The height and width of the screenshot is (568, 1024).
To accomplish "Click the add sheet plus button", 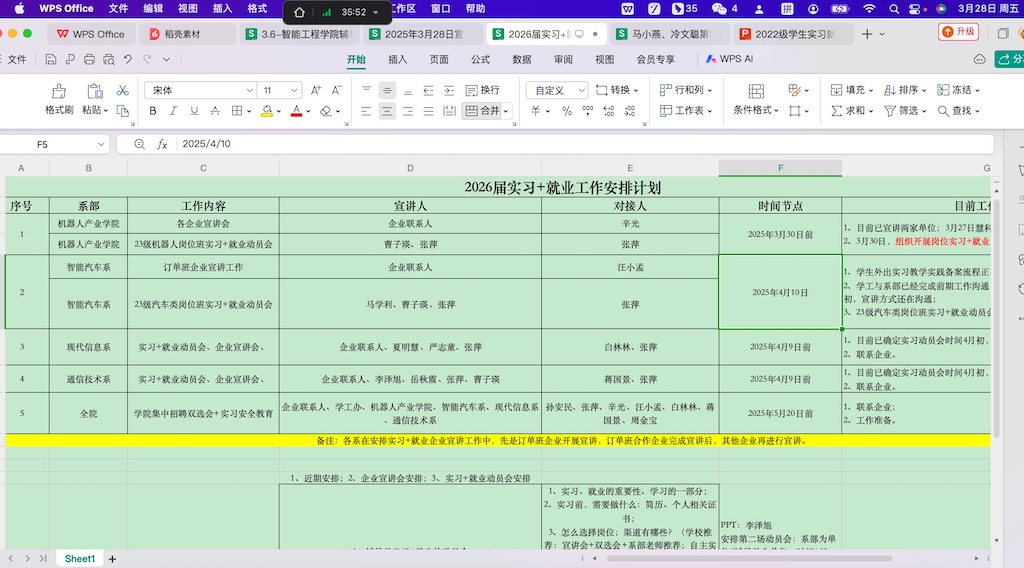I will point(112,559).
